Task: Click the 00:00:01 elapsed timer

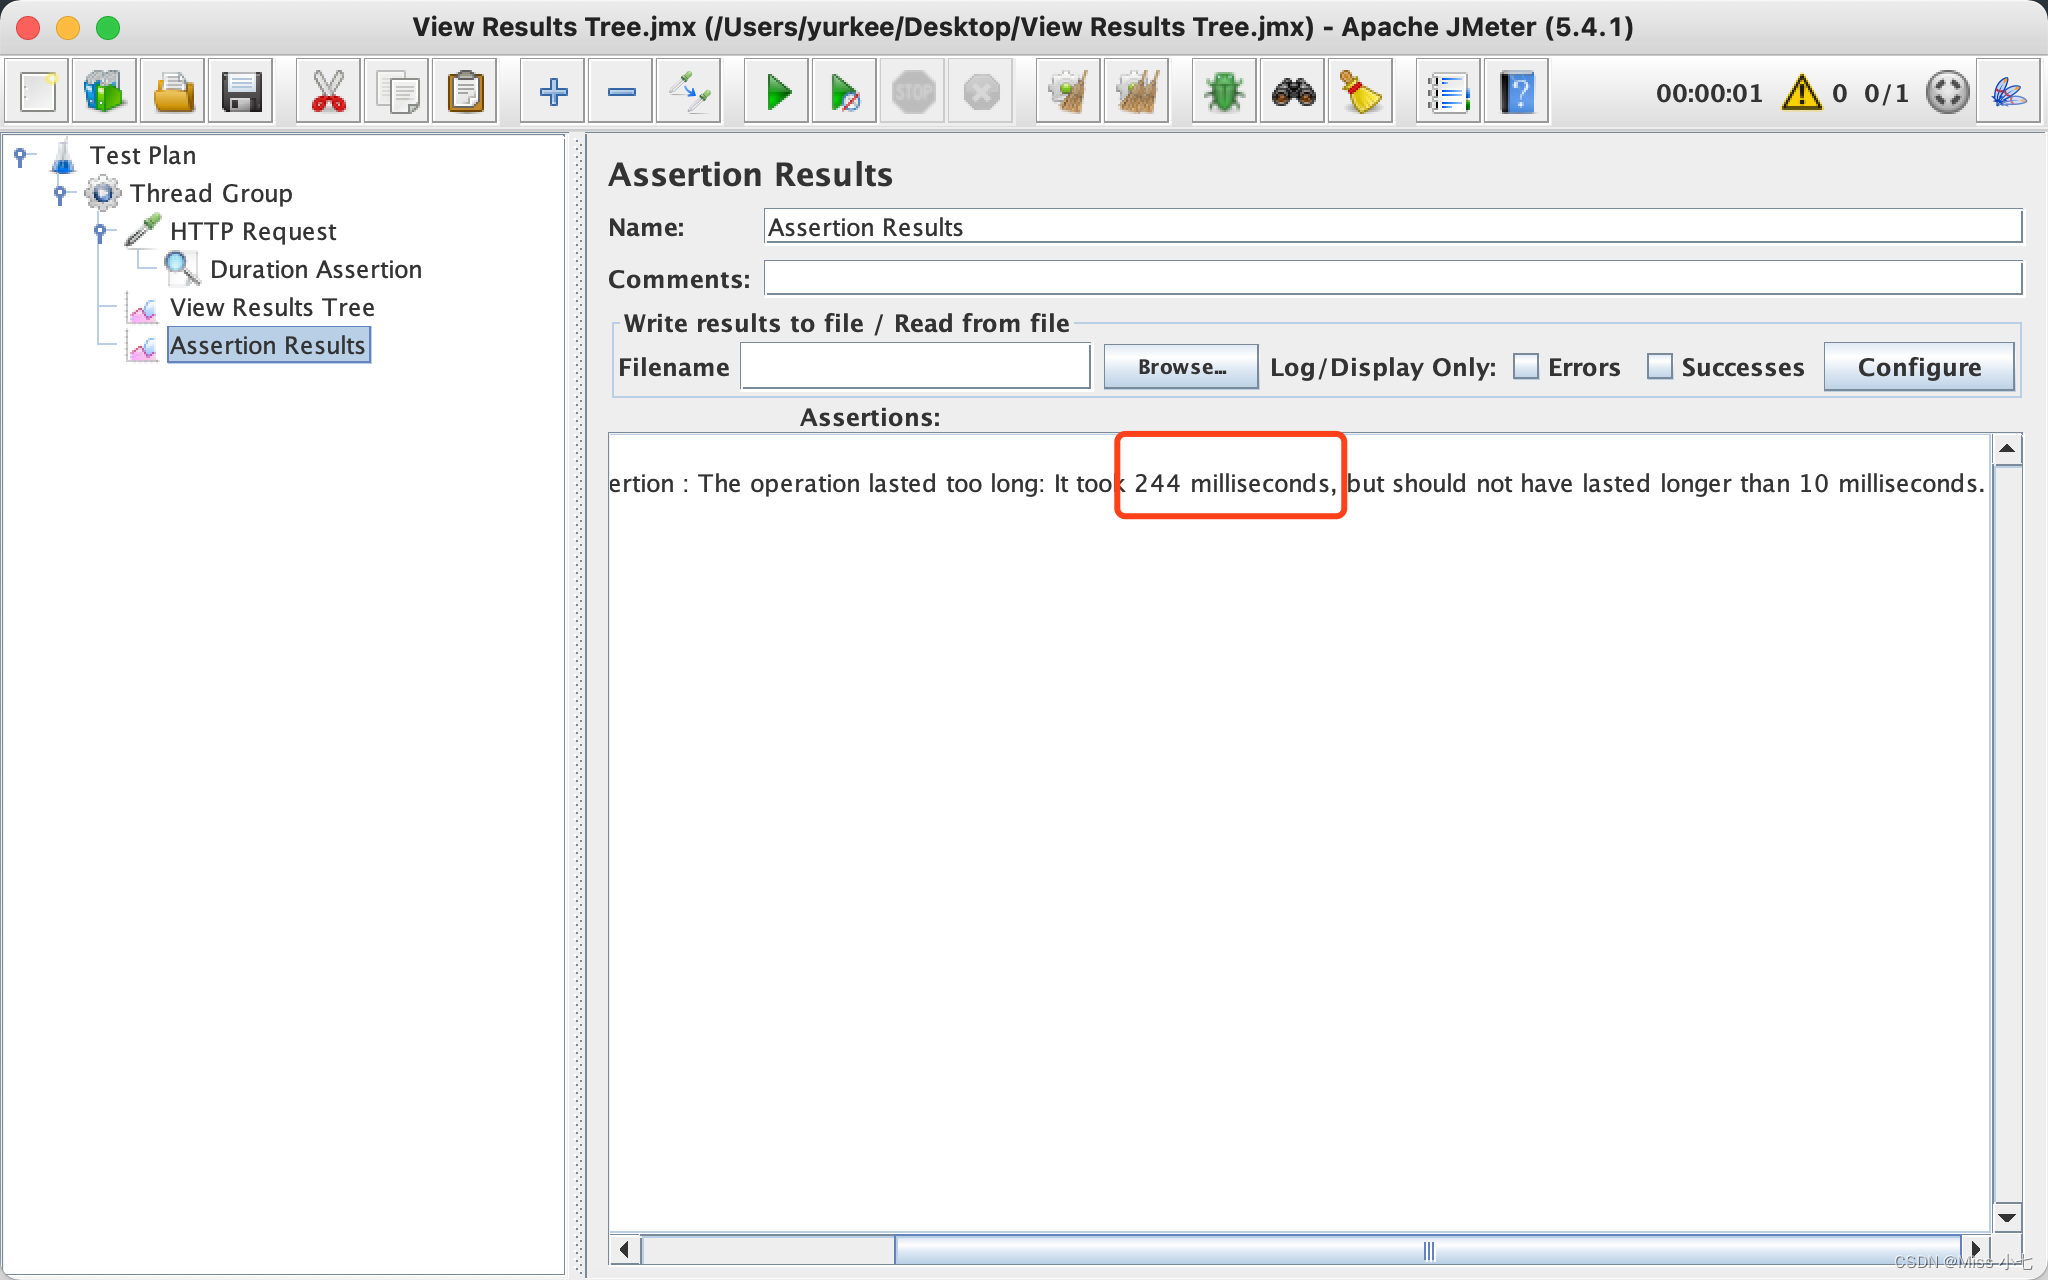Action: coord(1709,93)
